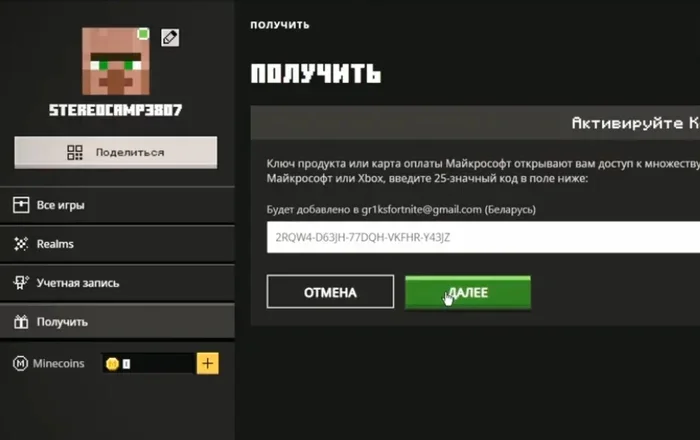The height and width of the screenshot is (440, 700).
Task: Click the Активируйте header bar text
Action: point(635,123)
